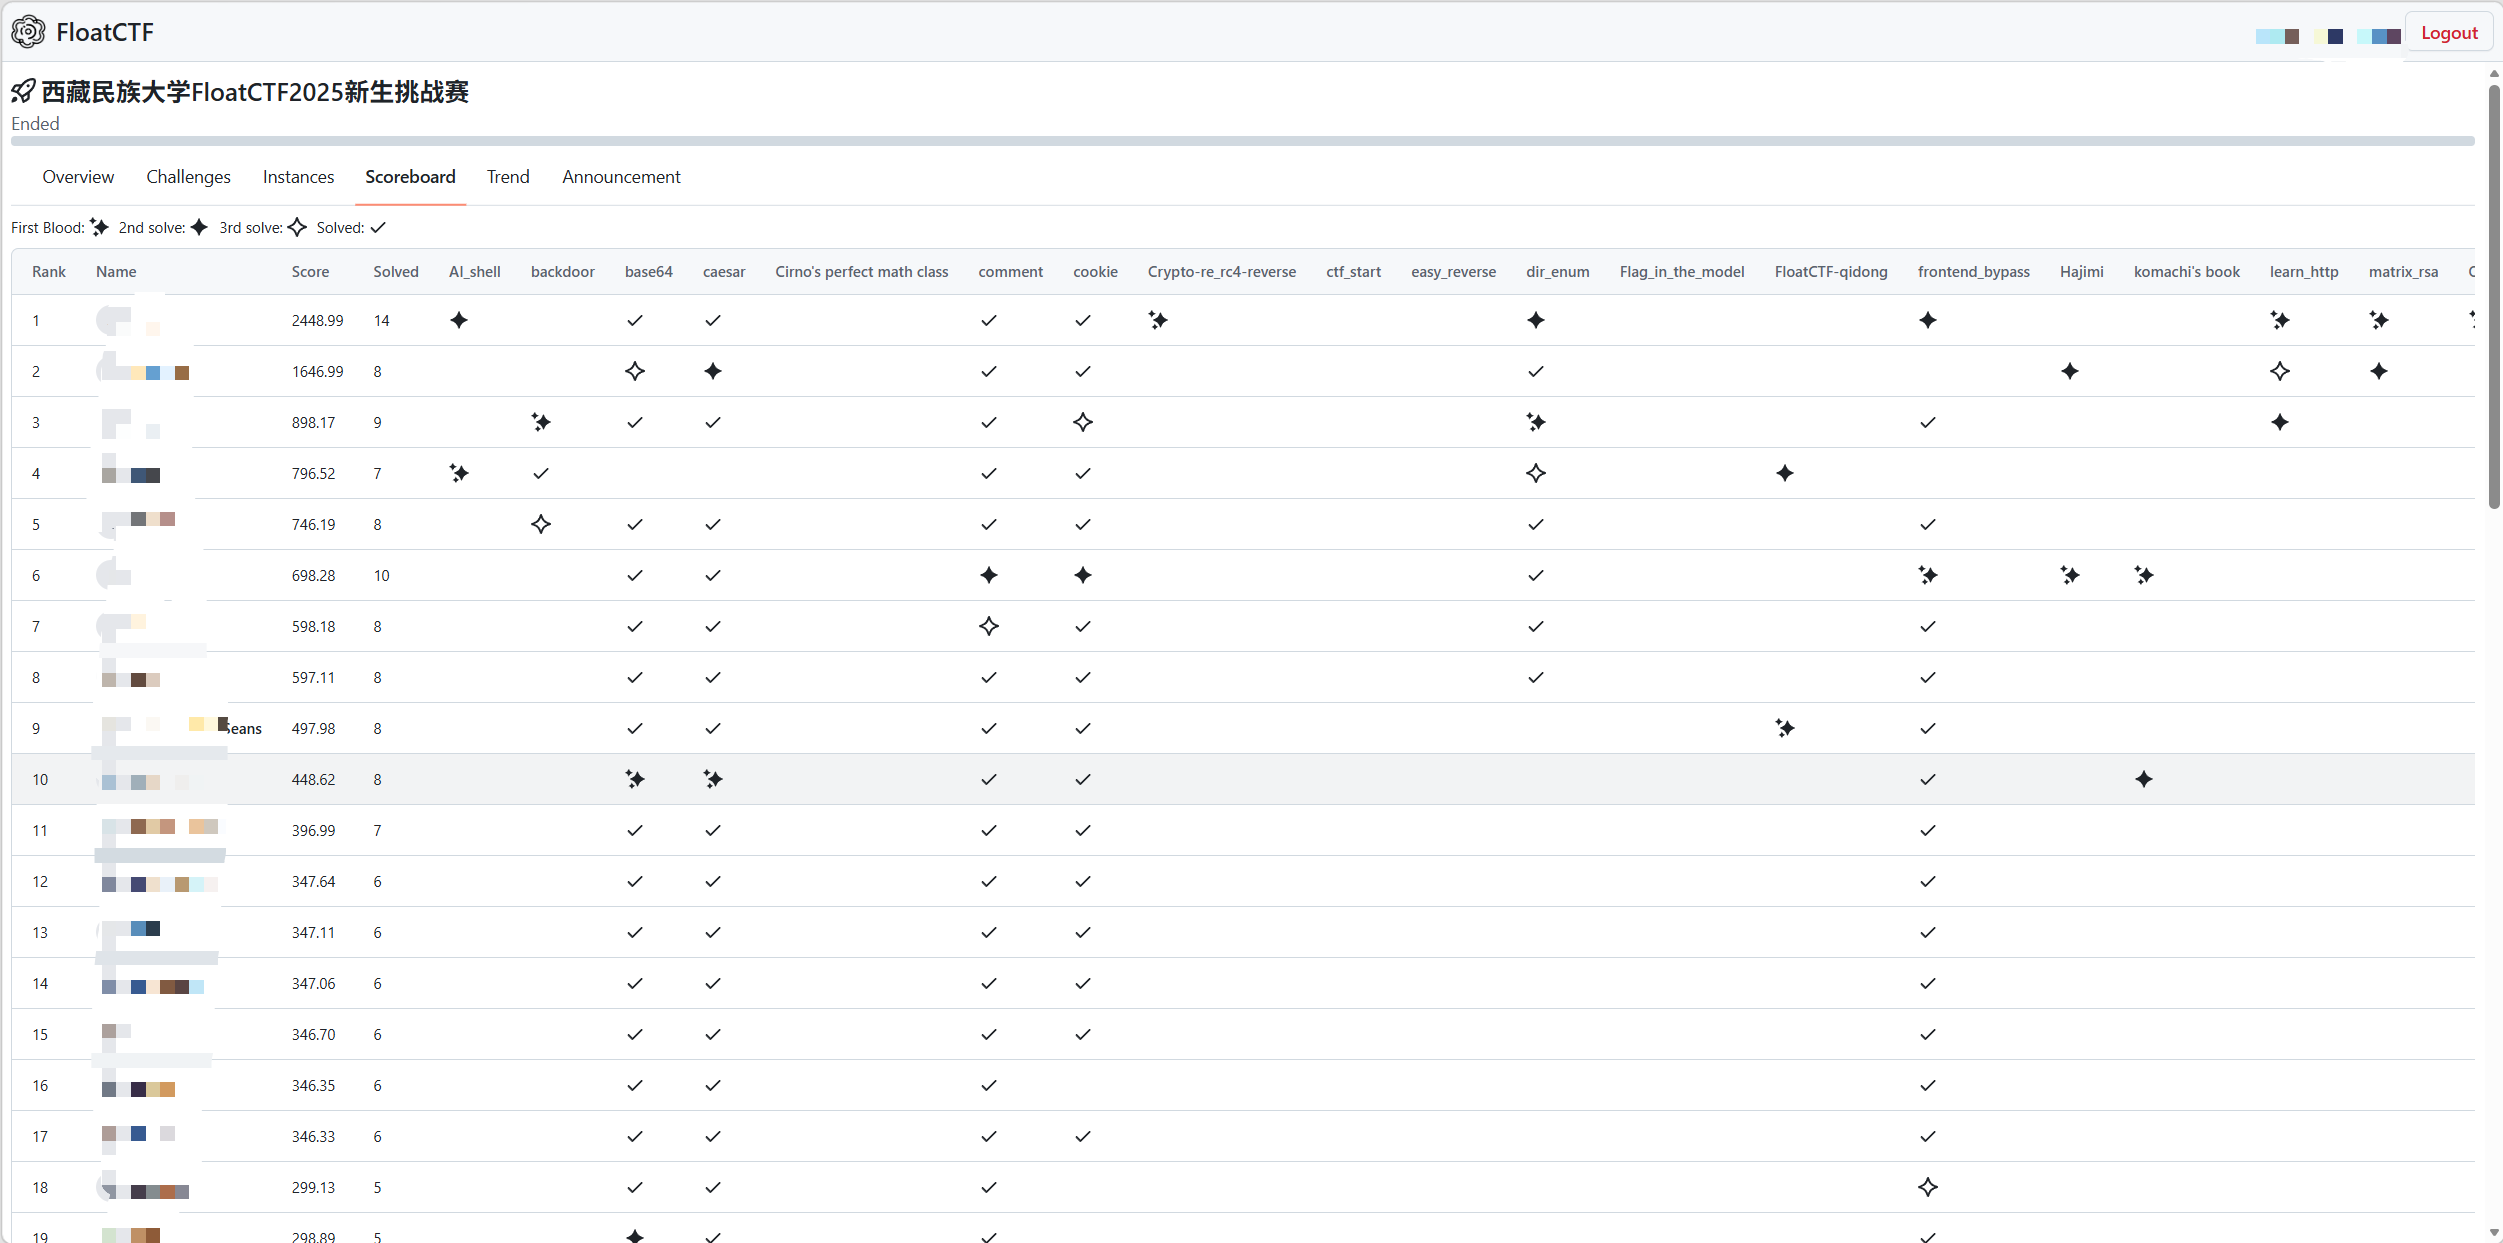Click the First Blood legend icon

coord(99,227)
